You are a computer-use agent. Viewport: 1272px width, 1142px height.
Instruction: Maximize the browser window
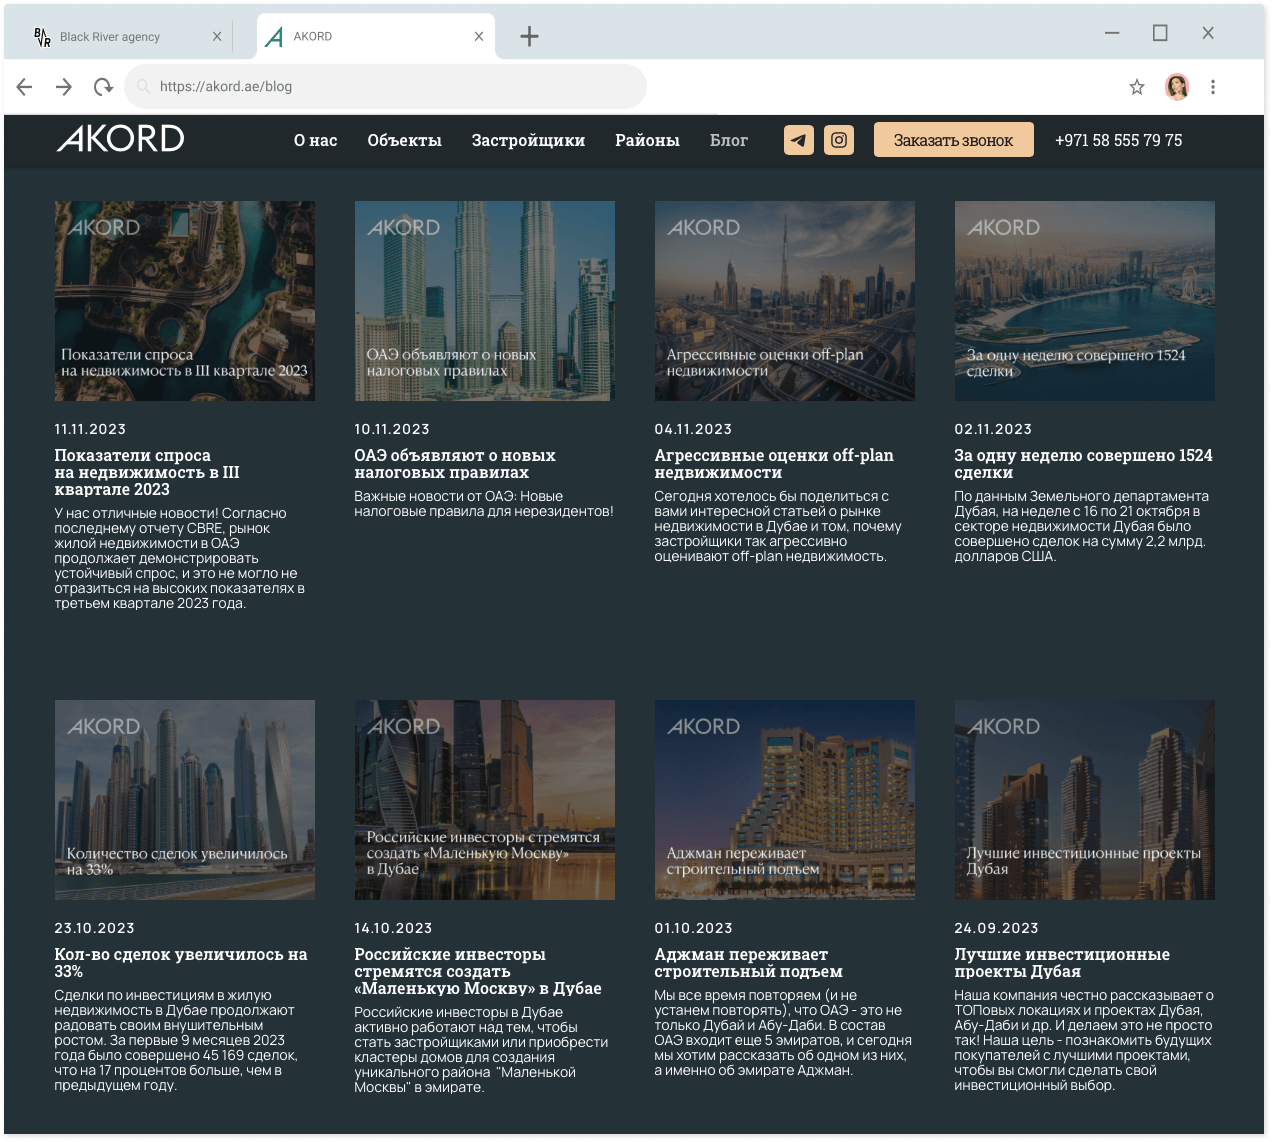coord(1160,33)
